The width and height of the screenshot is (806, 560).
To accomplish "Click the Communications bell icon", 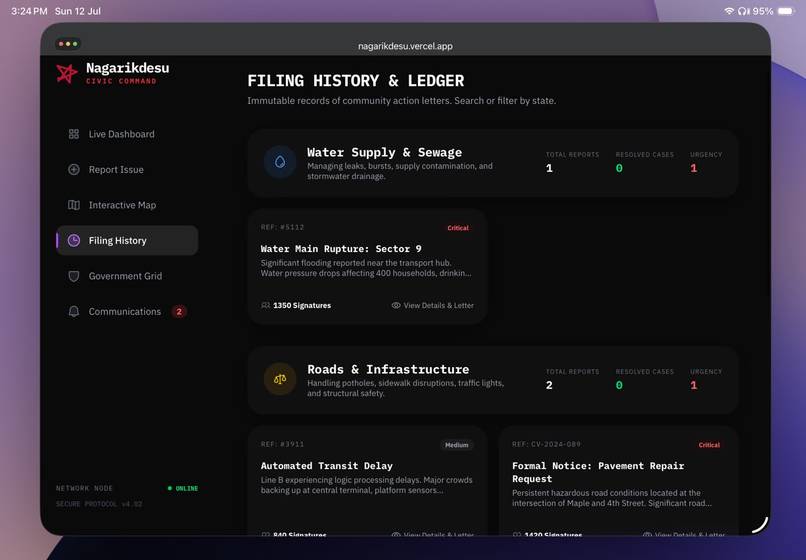I will 74,311.
